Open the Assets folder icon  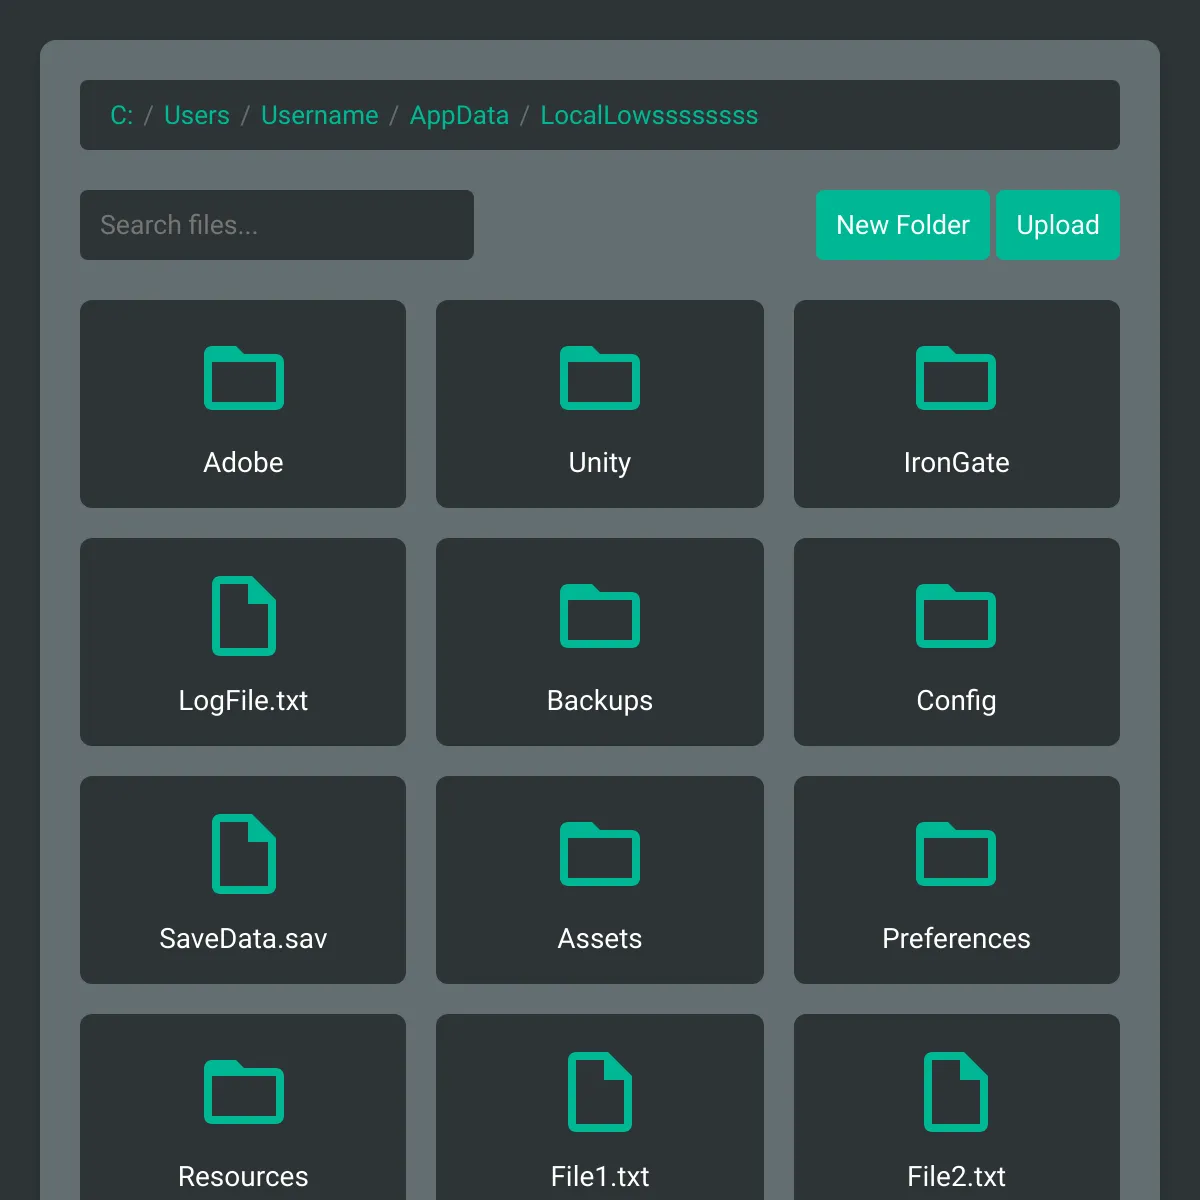(600, 854)
